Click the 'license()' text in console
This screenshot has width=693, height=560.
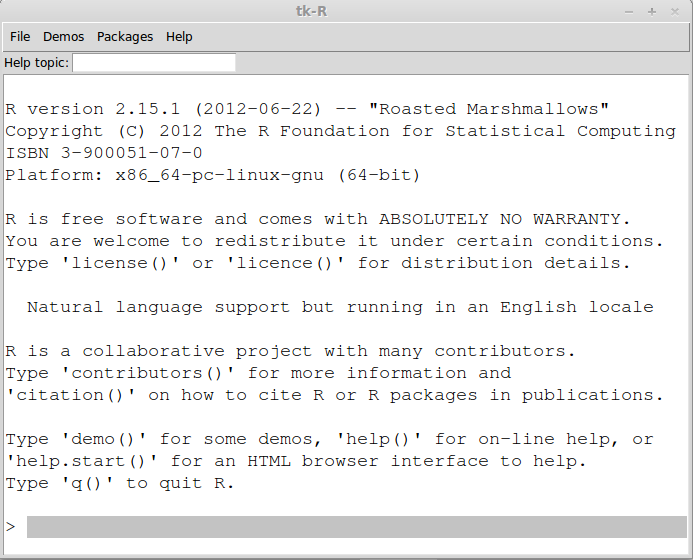(x=120, y=263)
